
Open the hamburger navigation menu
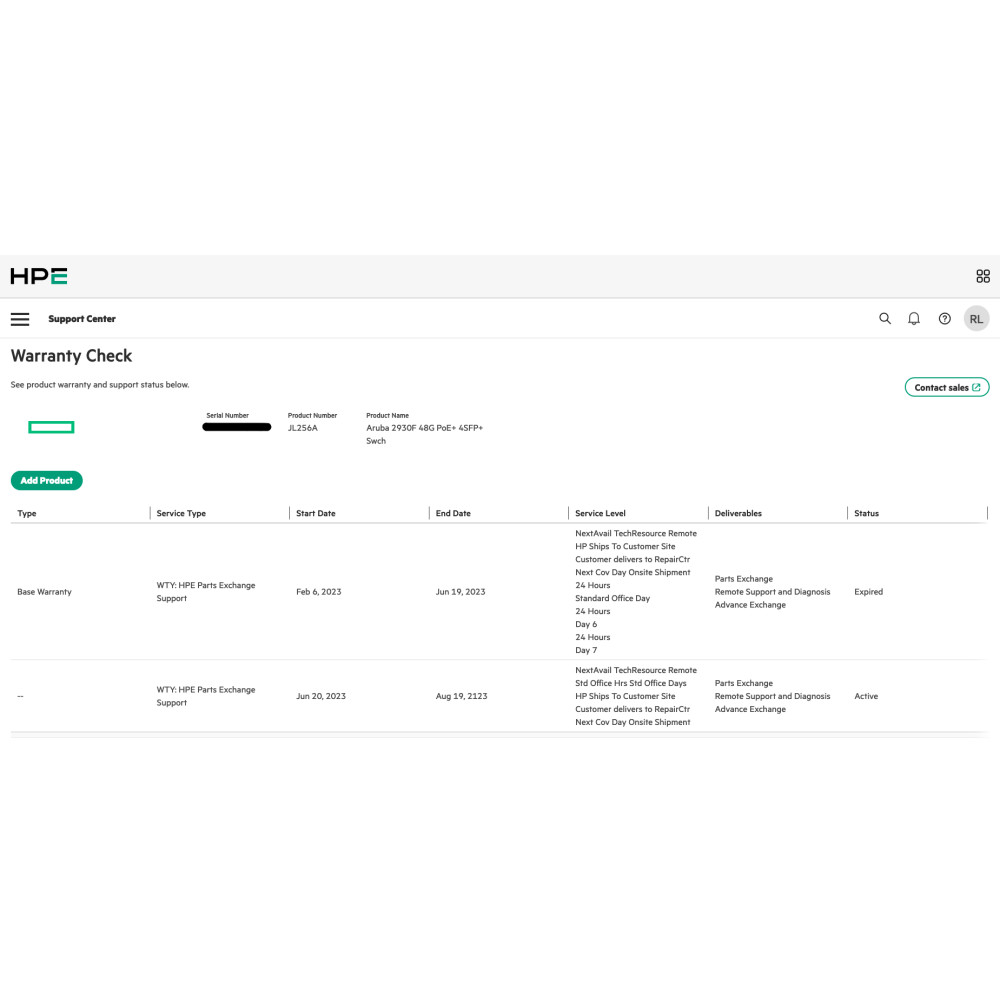[20, 318]
